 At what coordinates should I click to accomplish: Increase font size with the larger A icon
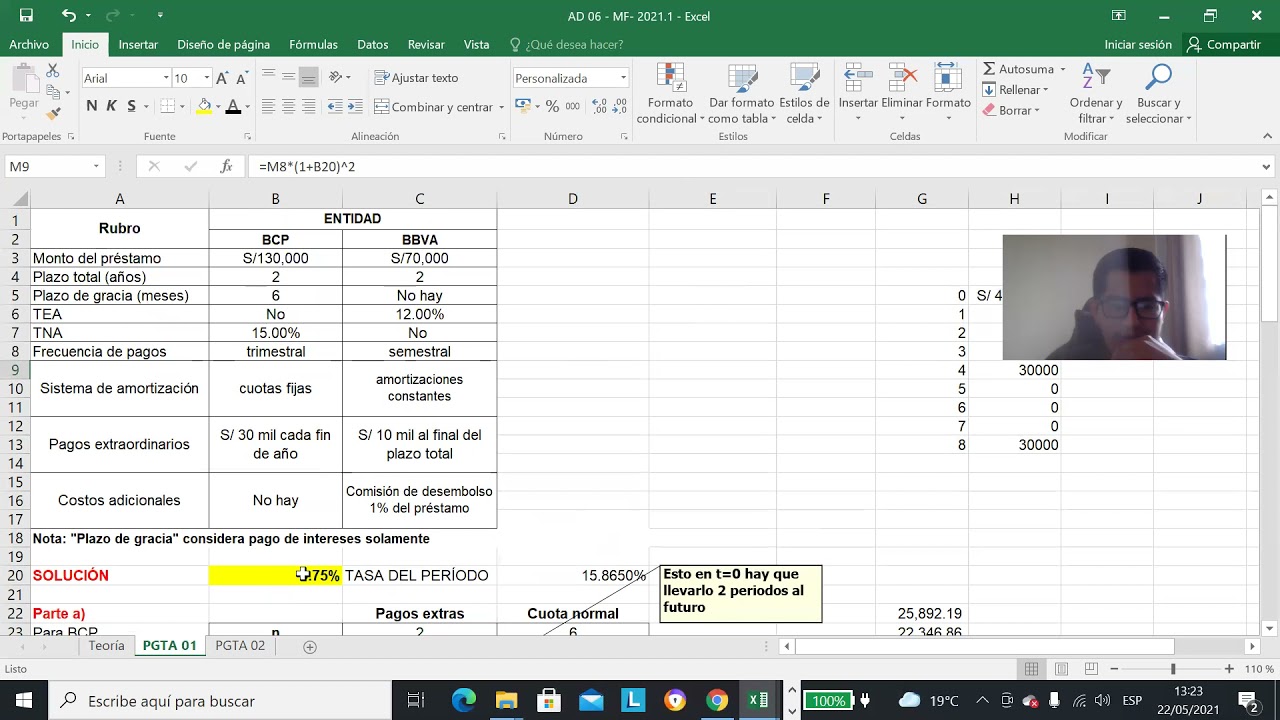tap(223, 78)
